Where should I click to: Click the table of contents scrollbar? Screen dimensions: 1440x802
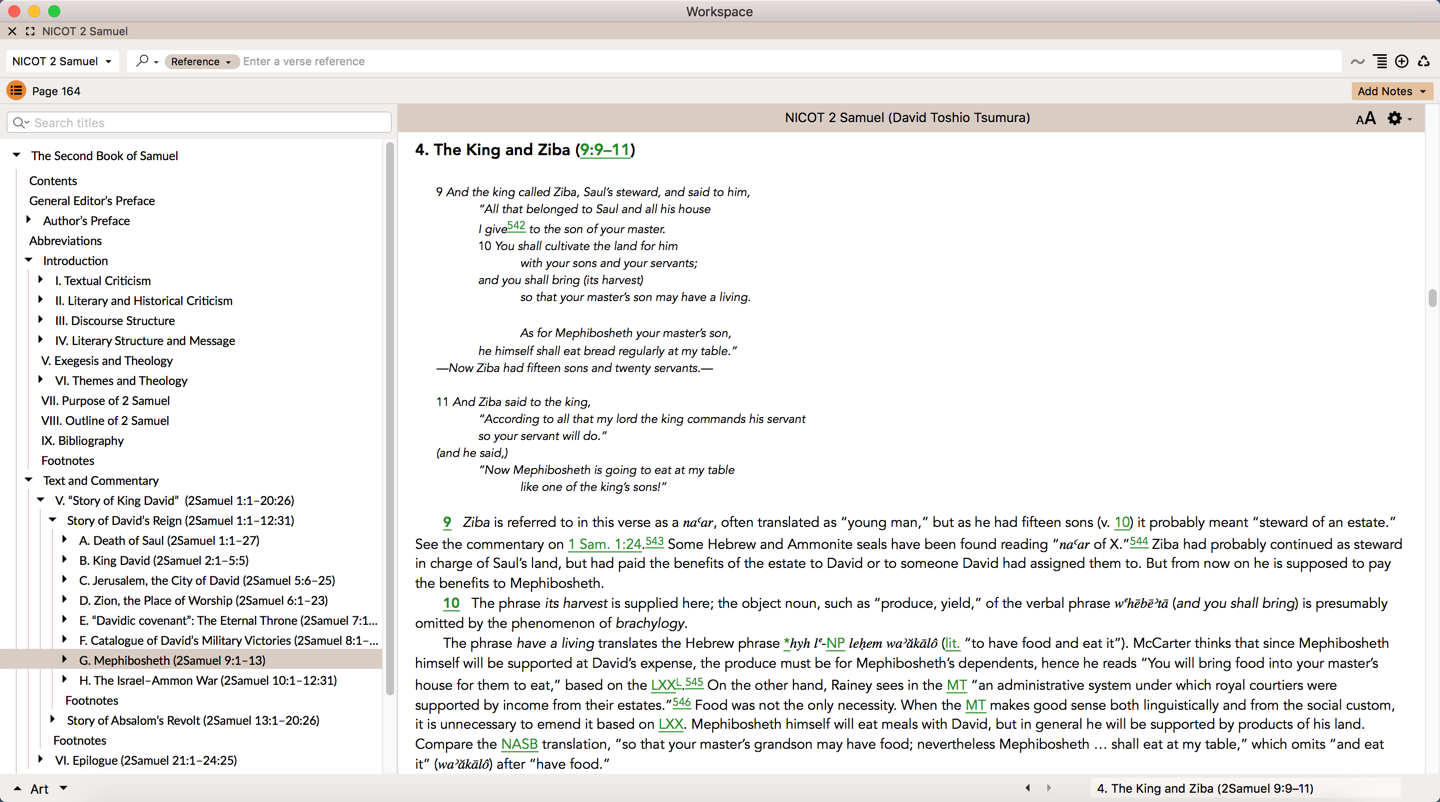pyautogui.click(x=388, y=420)
